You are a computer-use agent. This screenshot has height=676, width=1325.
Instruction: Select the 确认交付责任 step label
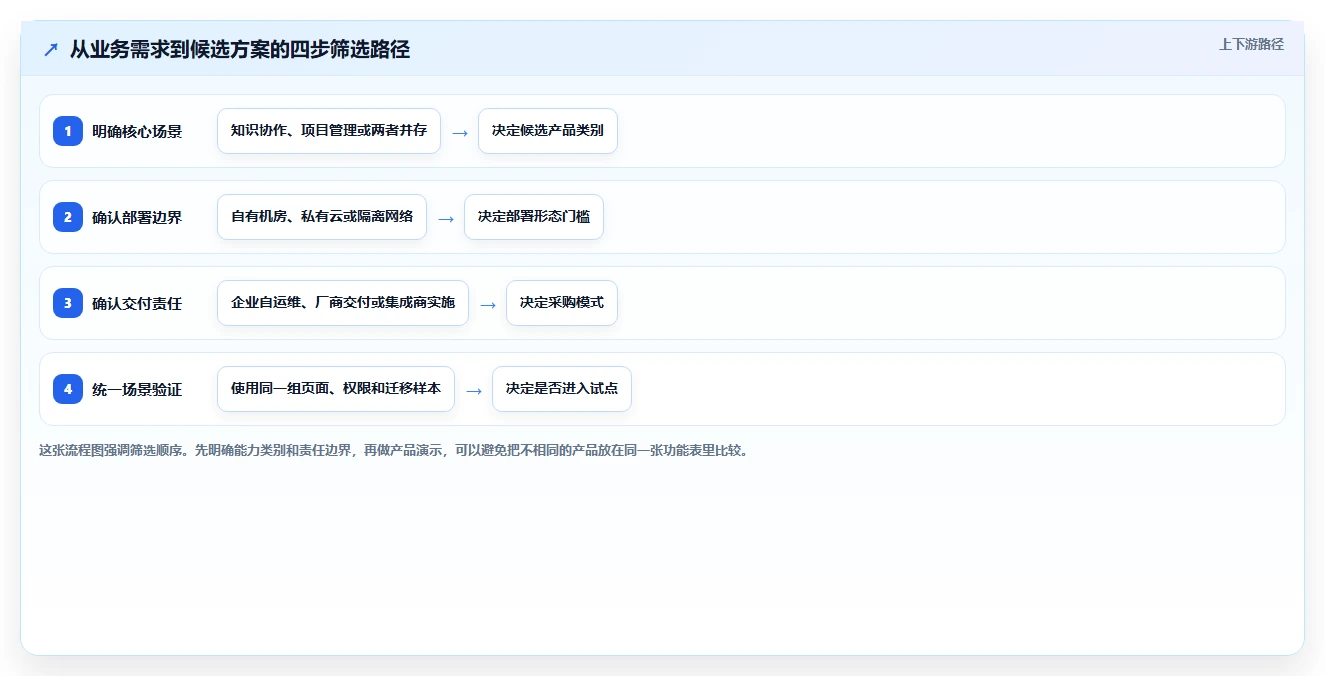coord(137,303)
